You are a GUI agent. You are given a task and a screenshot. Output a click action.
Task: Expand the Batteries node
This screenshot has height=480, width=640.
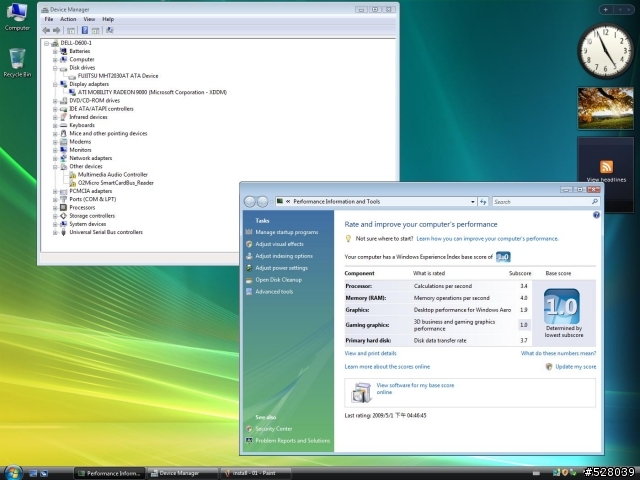tap(55, 51)
